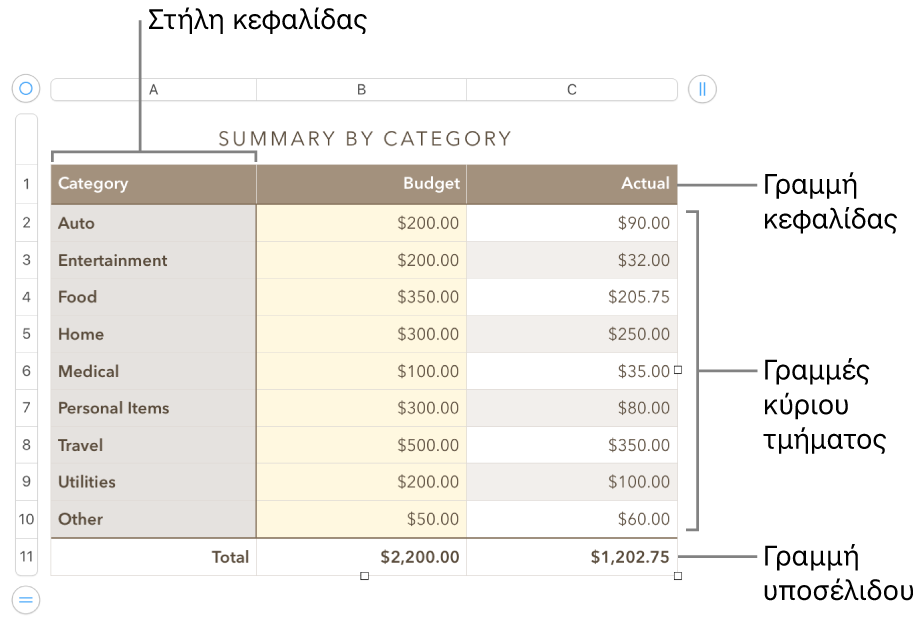Click the Summary by Category table title
The height and width of the screenshot is (620, 923).
pyautogui.click(x=365, y=139)
